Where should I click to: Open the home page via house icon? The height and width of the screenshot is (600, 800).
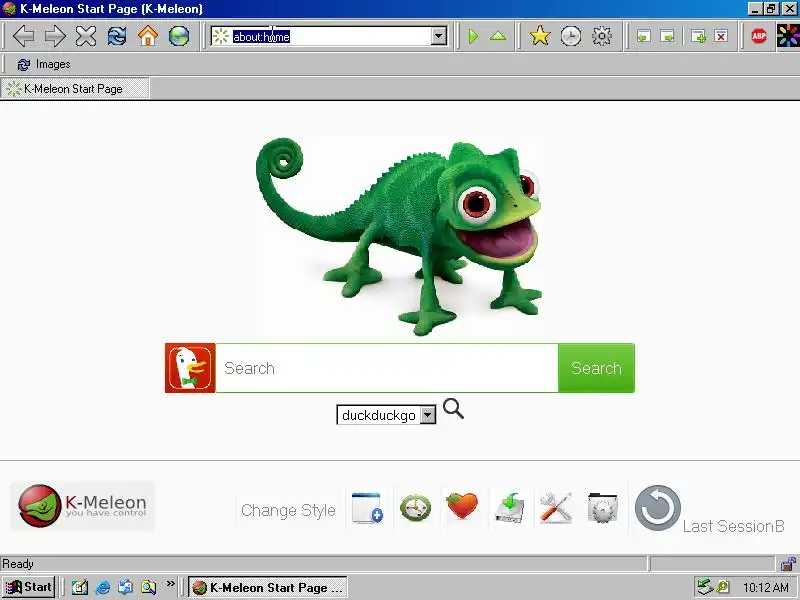148,36
